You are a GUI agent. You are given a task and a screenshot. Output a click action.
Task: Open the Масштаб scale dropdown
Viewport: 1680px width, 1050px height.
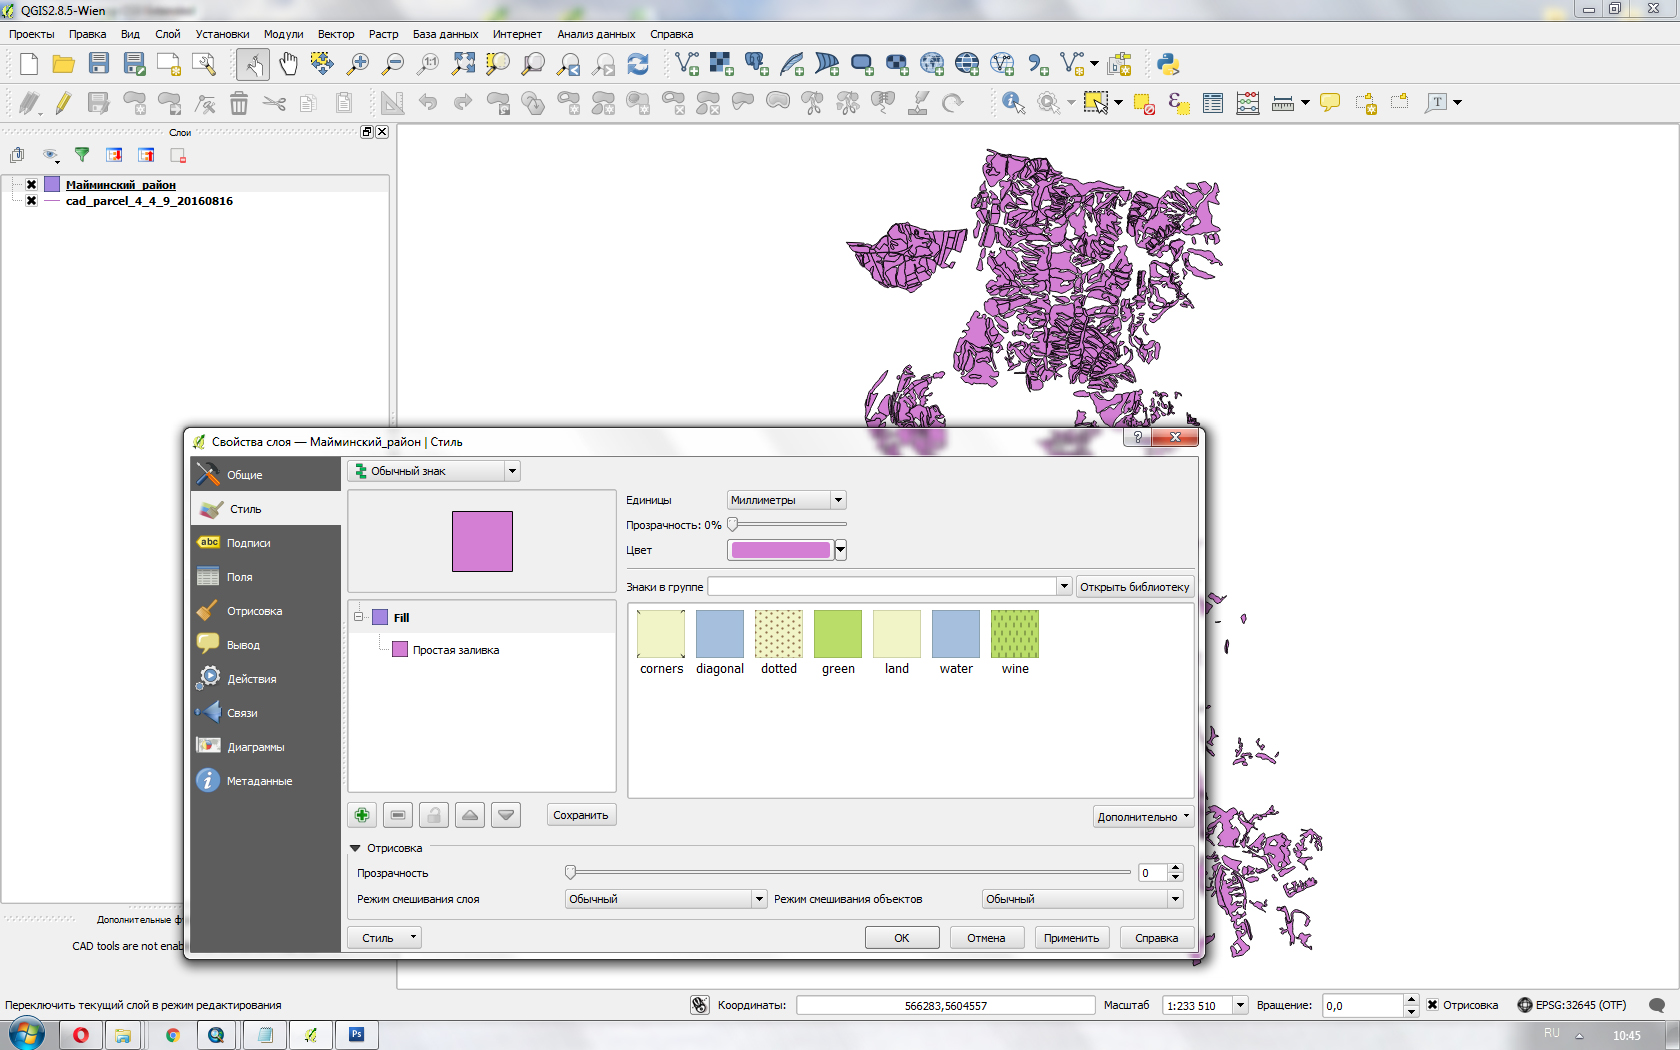[1241, 1005]
